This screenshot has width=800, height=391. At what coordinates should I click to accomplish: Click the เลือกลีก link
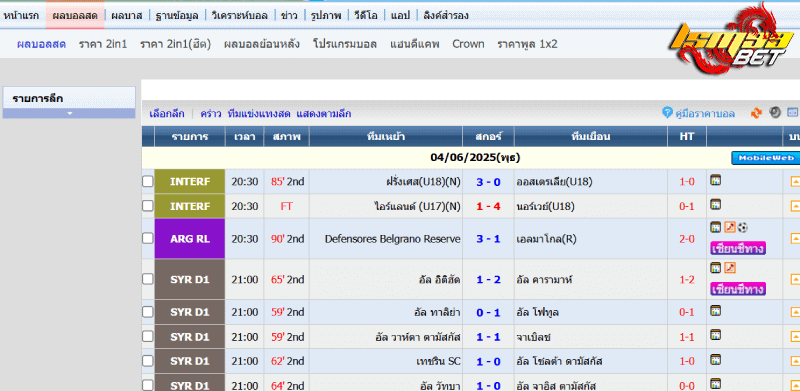(x=167, y=114)
